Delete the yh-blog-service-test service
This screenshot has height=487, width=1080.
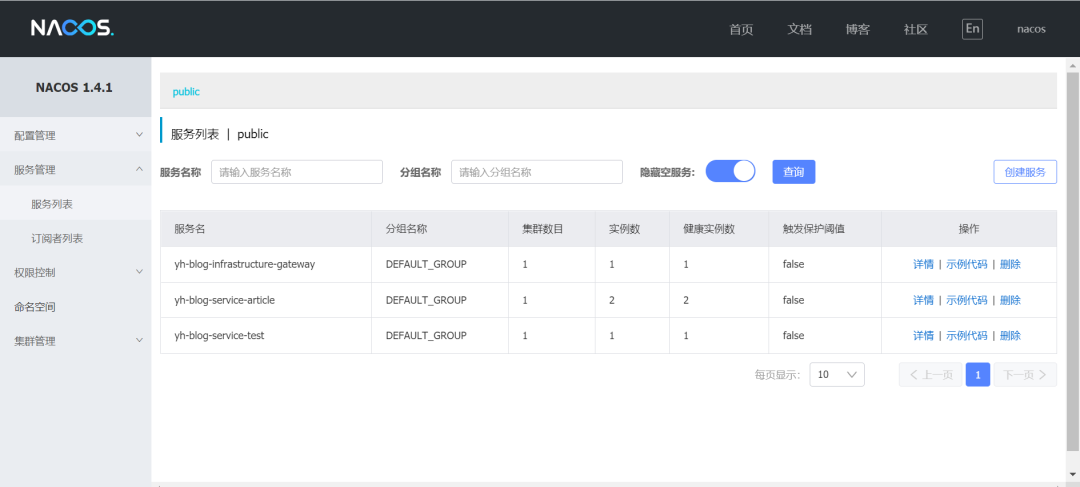coord(1010,335)
